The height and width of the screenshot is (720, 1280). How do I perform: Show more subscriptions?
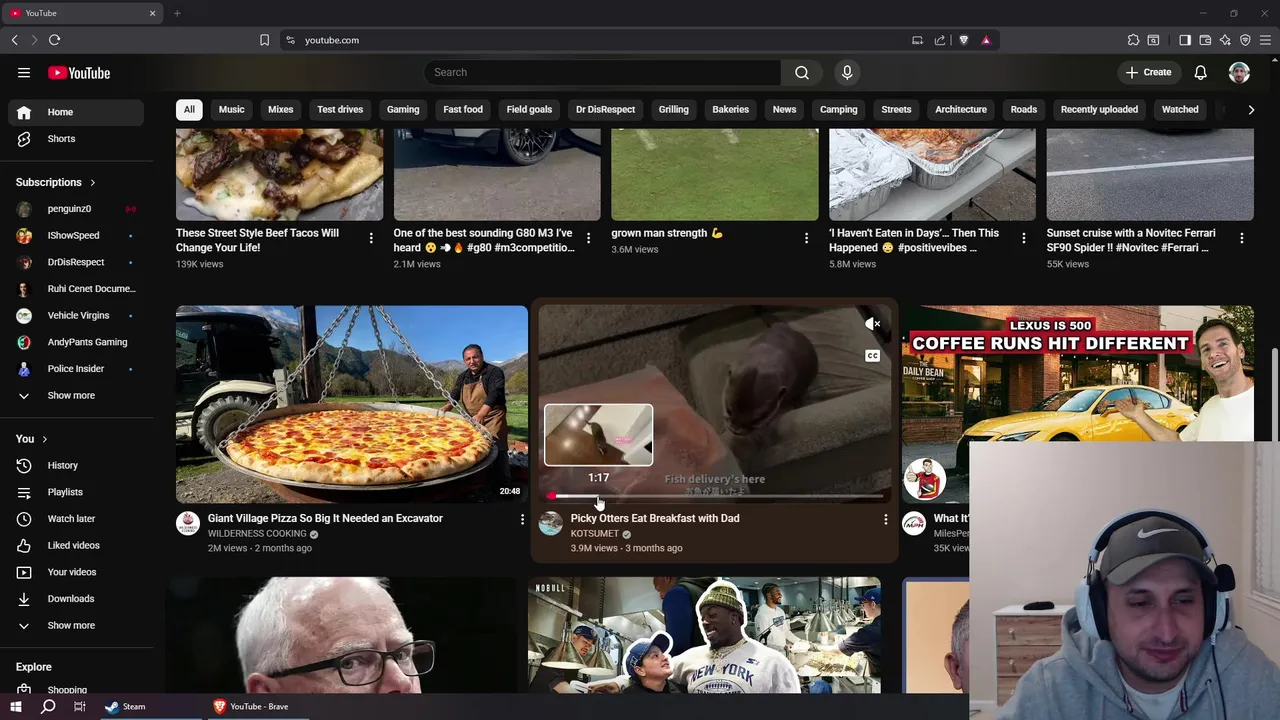[76, 395]
